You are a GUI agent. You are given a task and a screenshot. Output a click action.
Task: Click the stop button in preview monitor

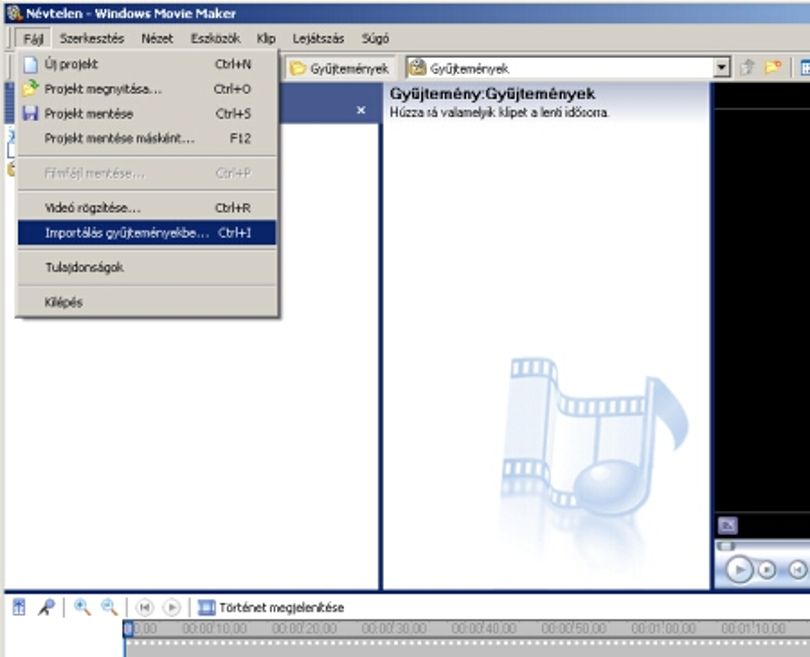(767, 570)
